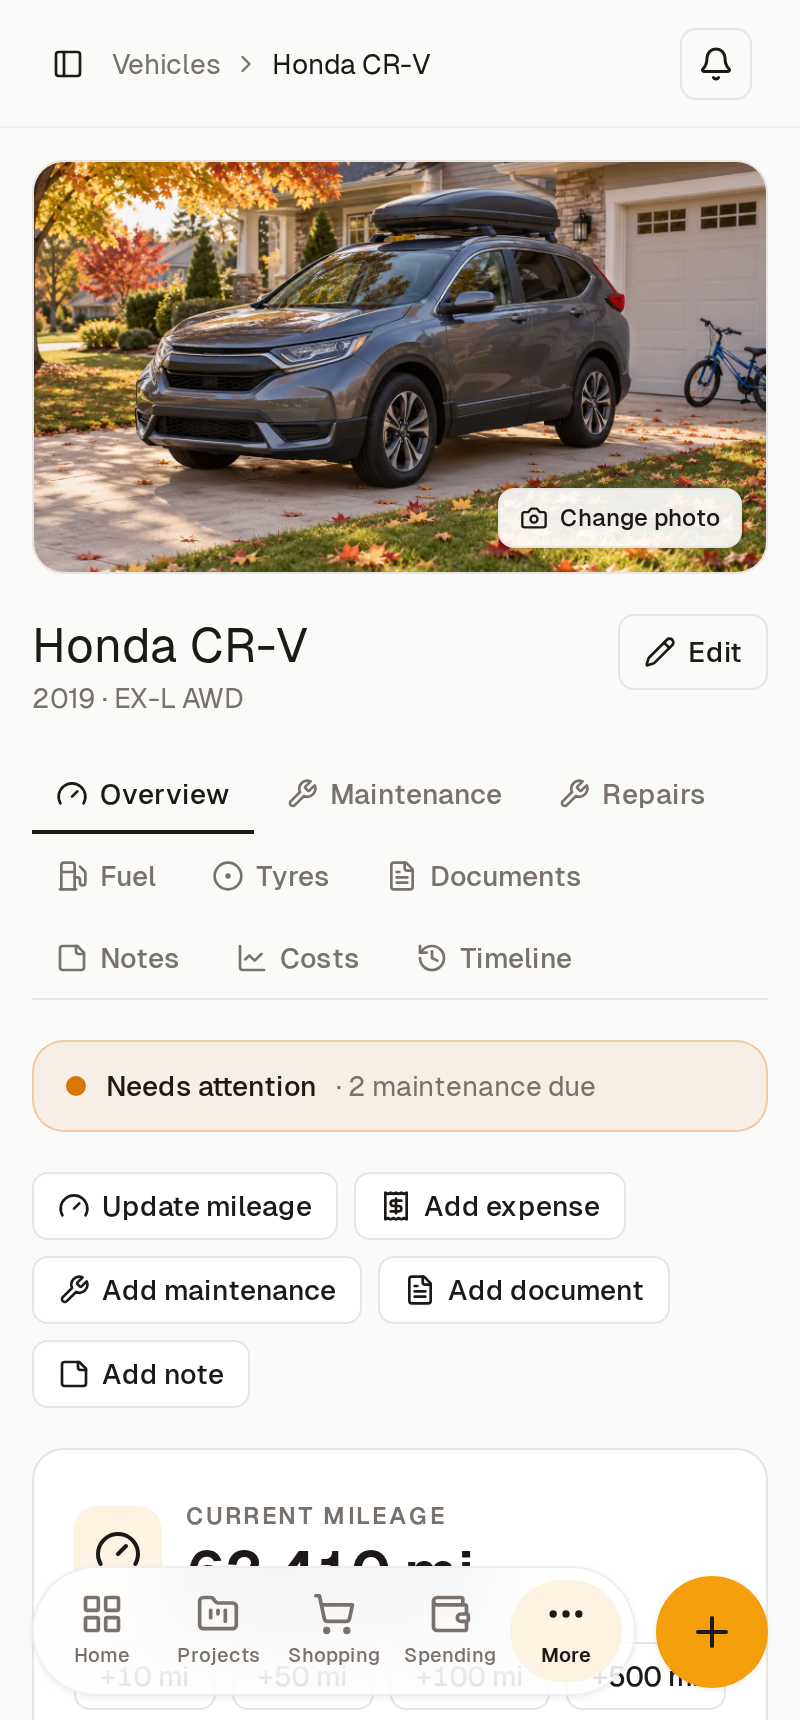This screenshot has height=1720, width=800.
Task: Go back to Vehicles breadcrumb
Action: tap(166, 64)
